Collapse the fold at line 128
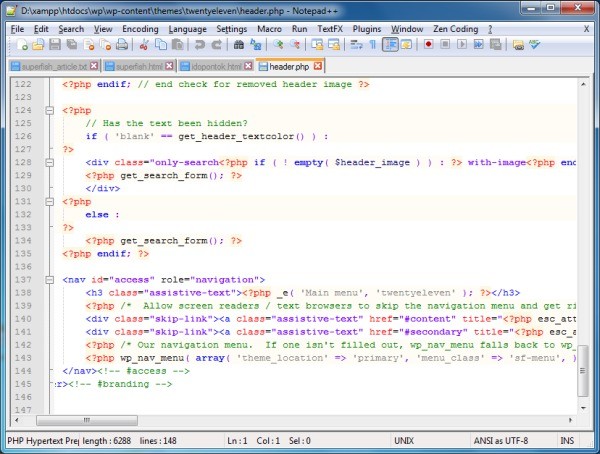600x454 pixels. click(49, 163)
